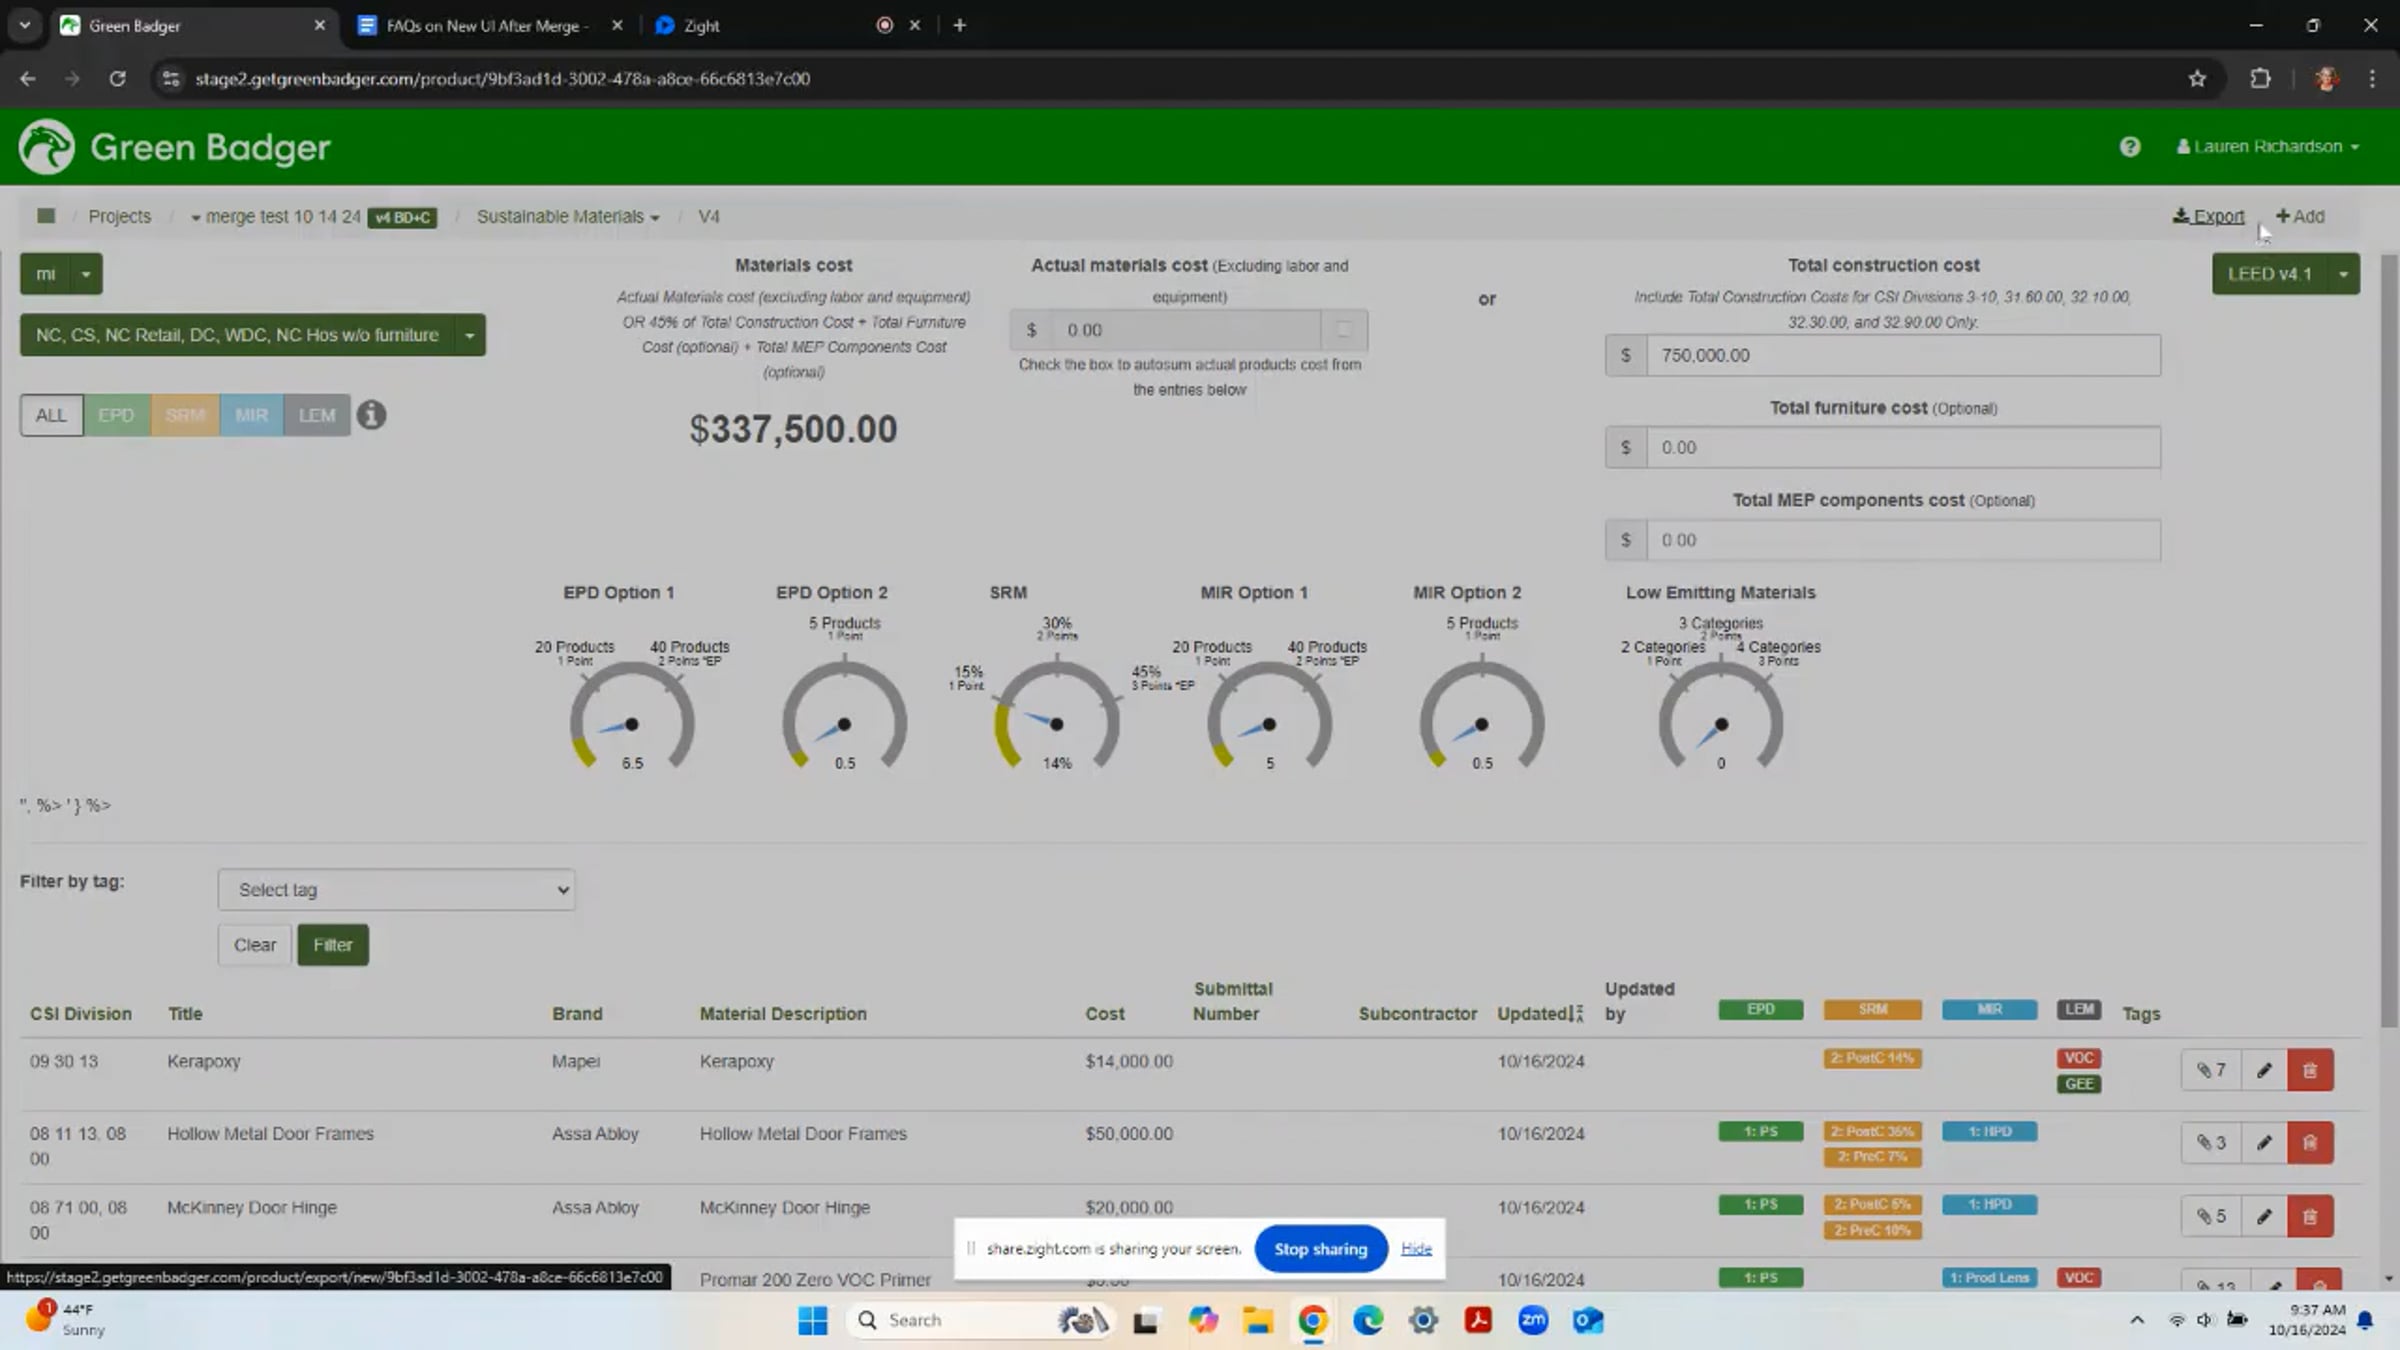Bookmark this page with the star icon
The height and width of the screenshot is (1350, 2400).
tap(2197, 79)
